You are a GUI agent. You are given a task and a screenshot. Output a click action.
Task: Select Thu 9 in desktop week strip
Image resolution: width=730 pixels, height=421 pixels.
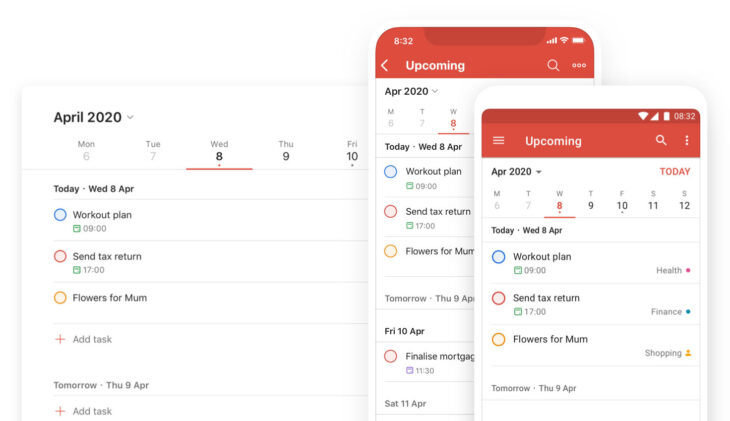(x=286, y=151)
